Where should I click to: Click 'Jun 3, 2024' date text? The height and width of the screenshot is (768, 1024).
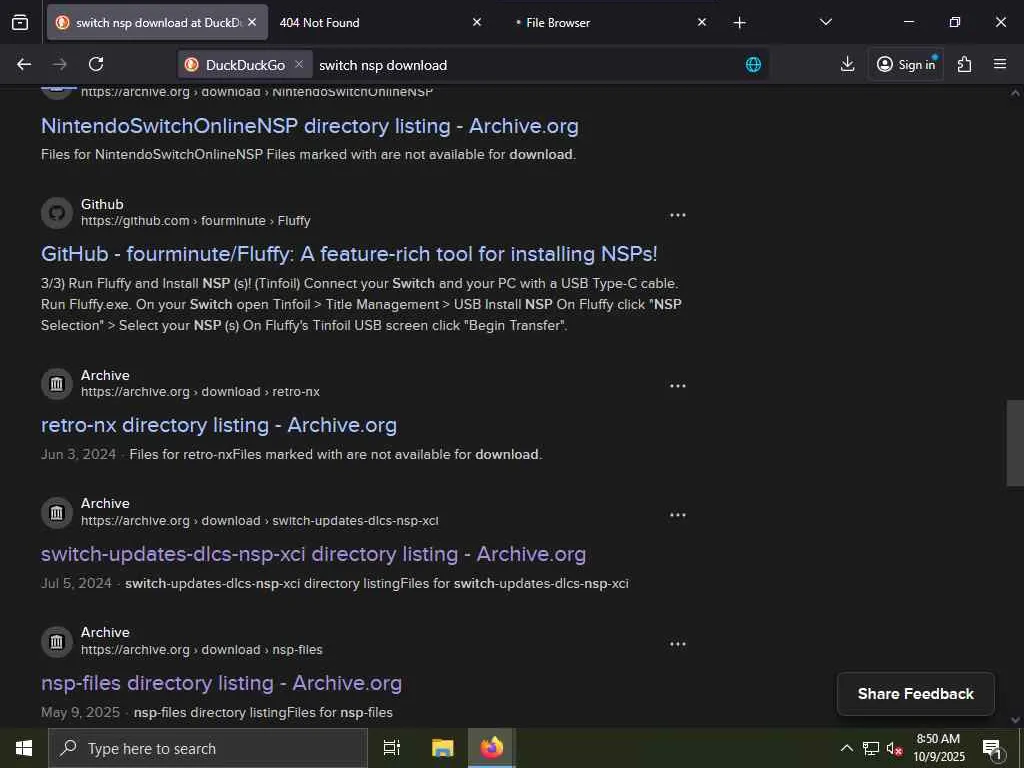point(78,454)
